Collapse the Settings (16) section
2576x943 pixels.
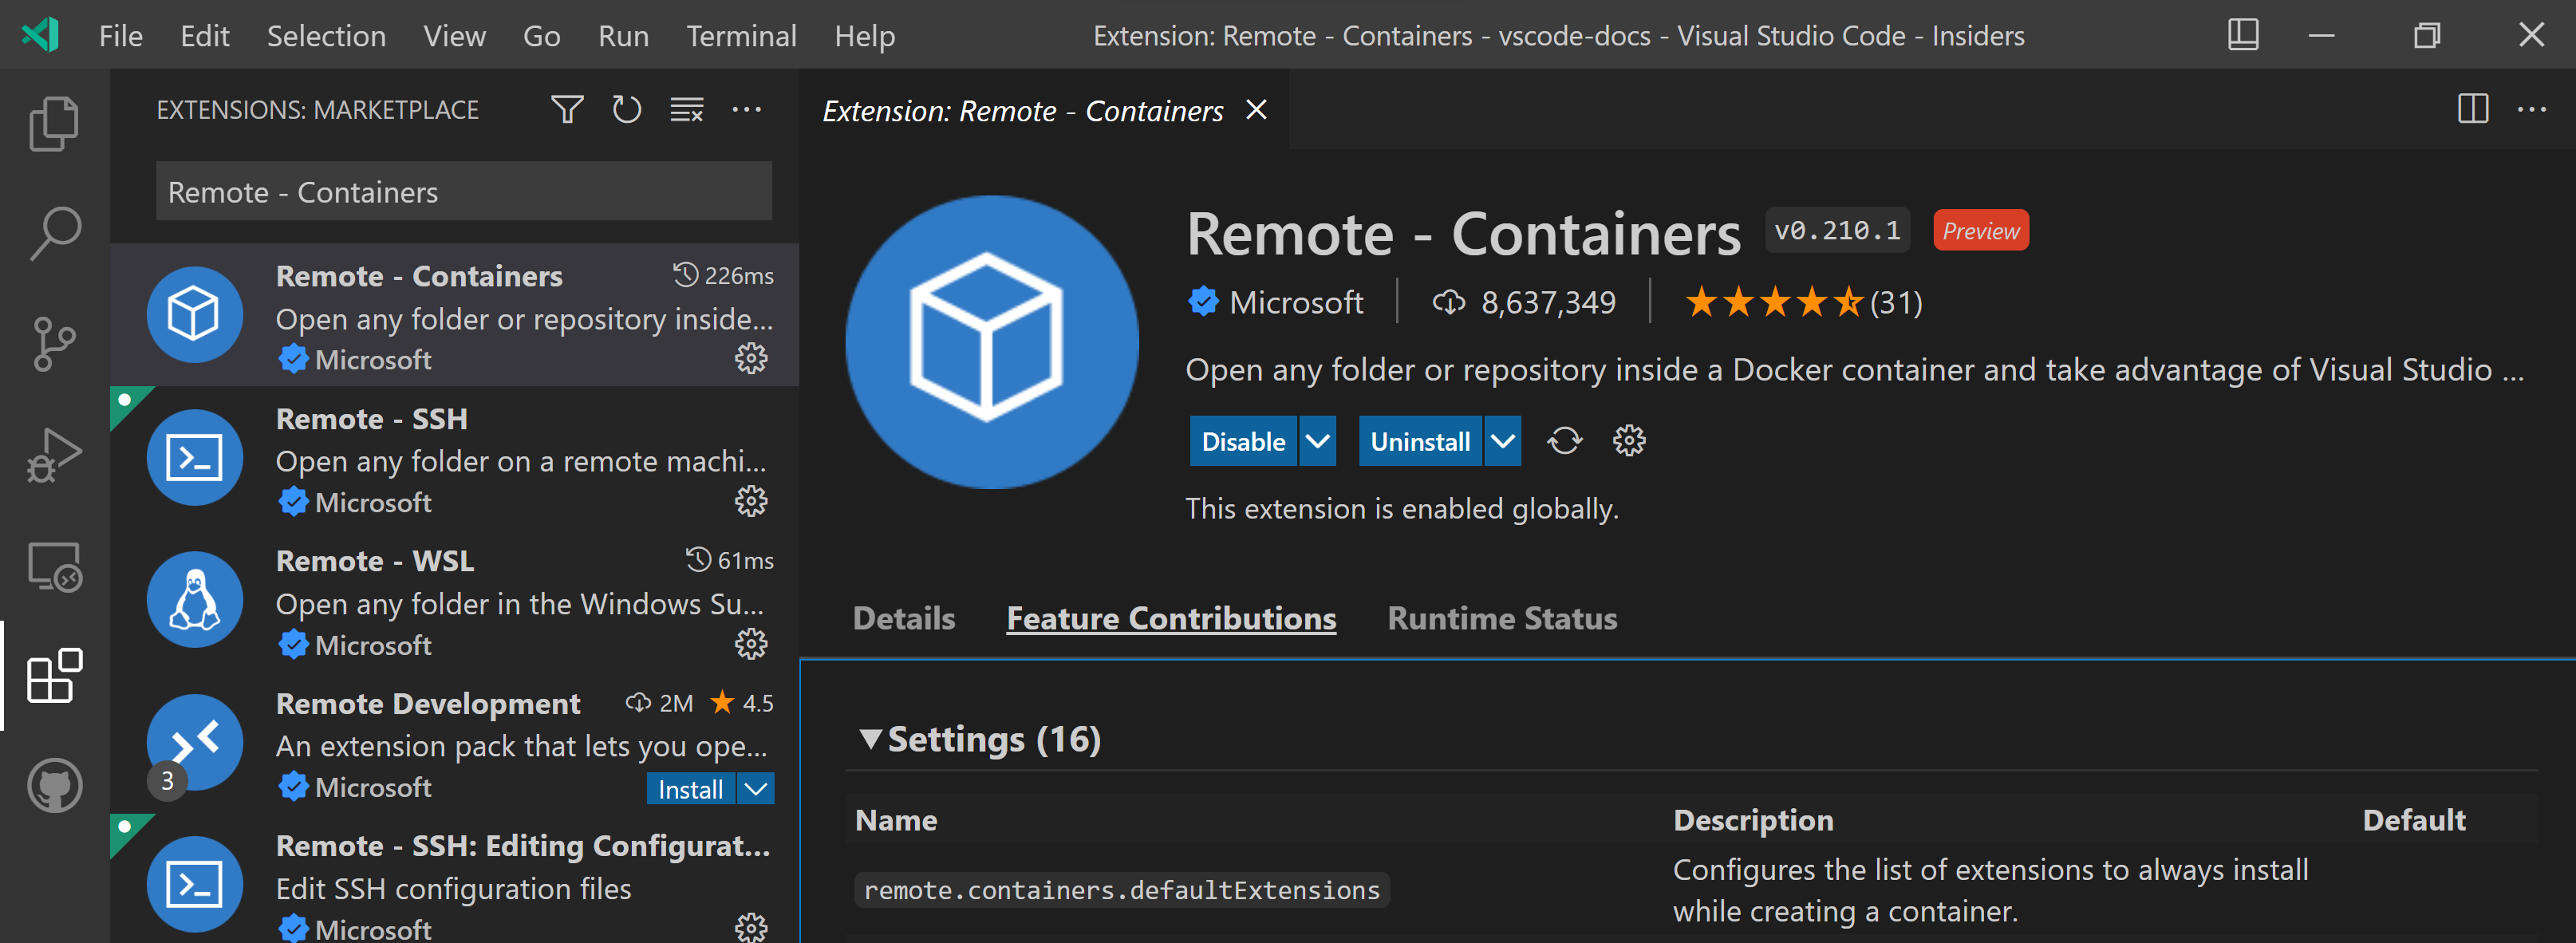pos(870,739)
